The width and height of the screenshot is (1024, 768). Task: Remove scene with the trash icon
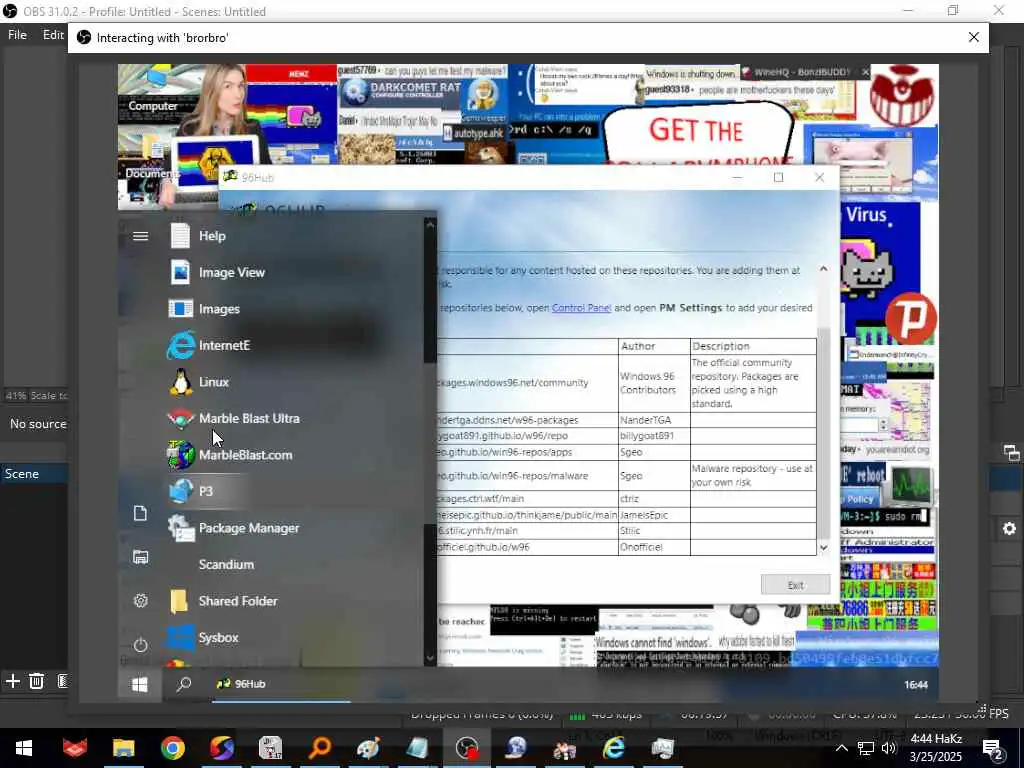click(x=37, y=681)
